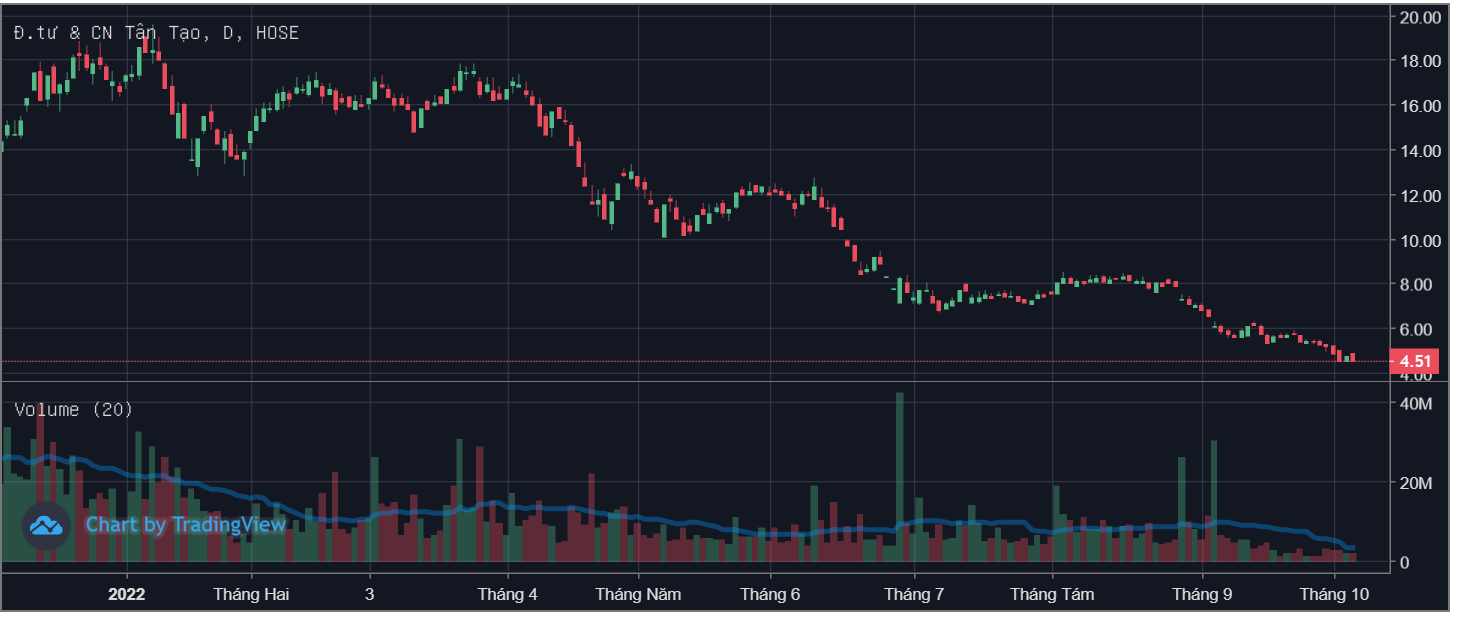Image resolution: width=1459 pixels, height=621 pixels.
Task: Click the 20M volume scale label
Action: pyautogui.click(x=1419, y=483)
